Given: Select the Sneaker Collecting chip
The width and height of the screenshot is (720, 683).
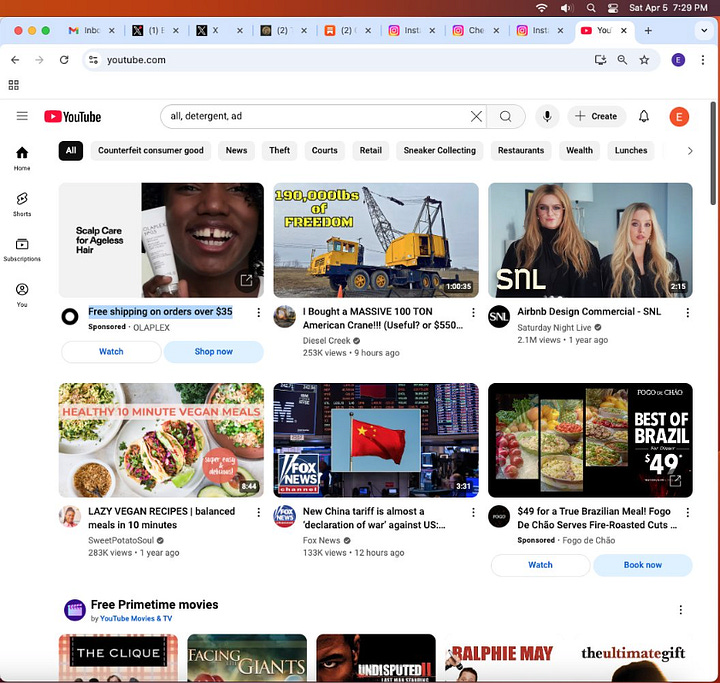Looking at the screenshot, I should pos(439,151).
